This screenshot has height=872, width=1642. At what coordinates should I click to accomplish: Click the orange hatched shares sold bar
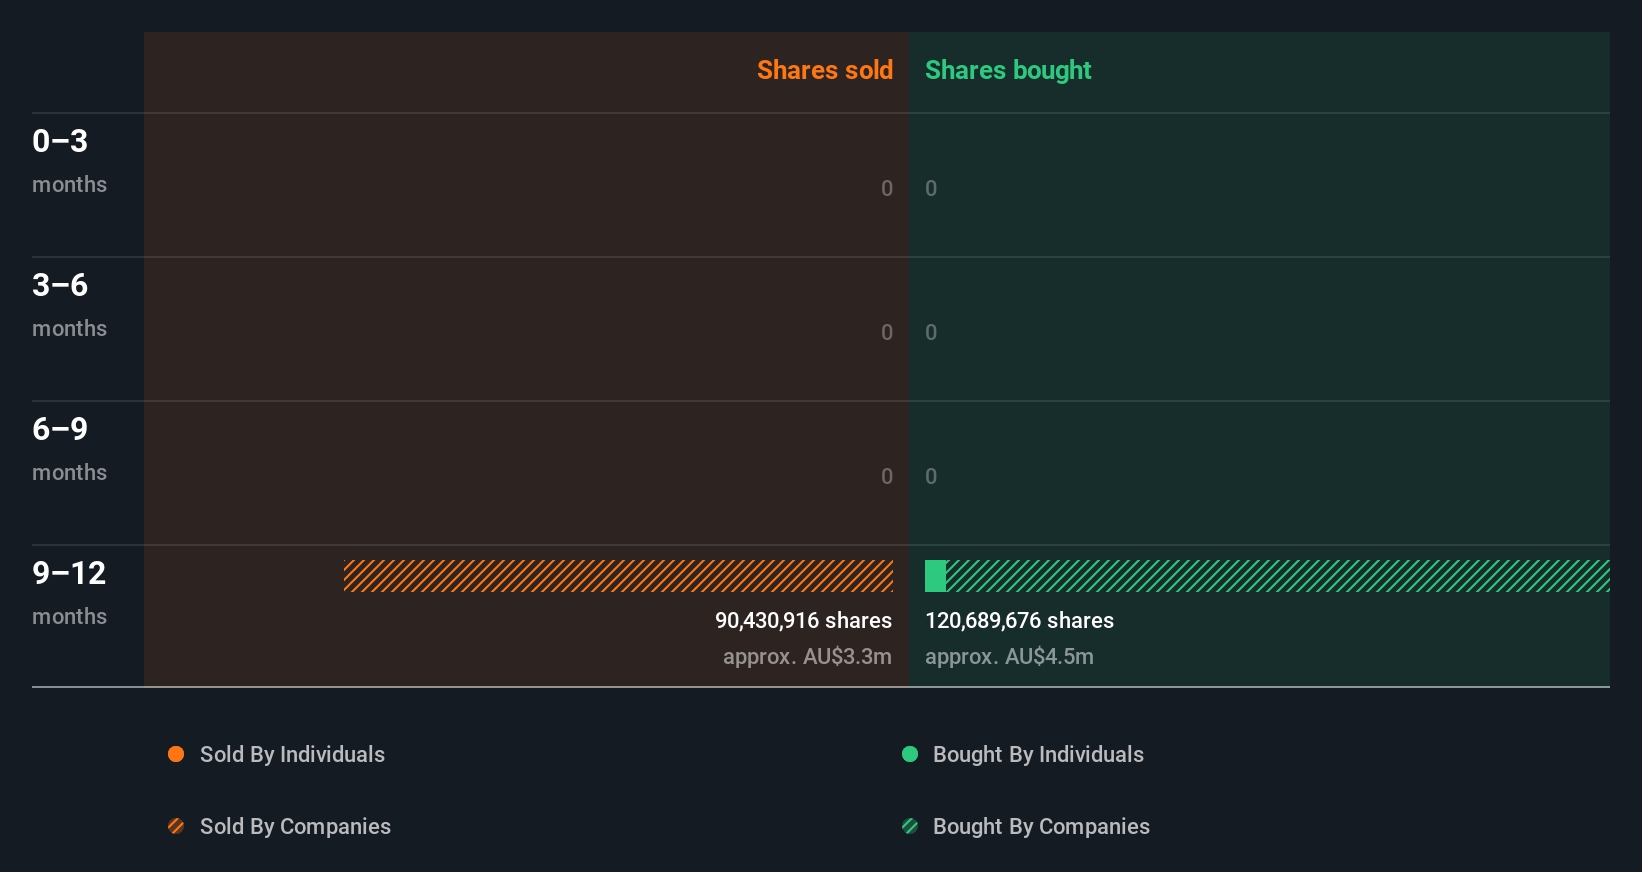coord(618,576)
